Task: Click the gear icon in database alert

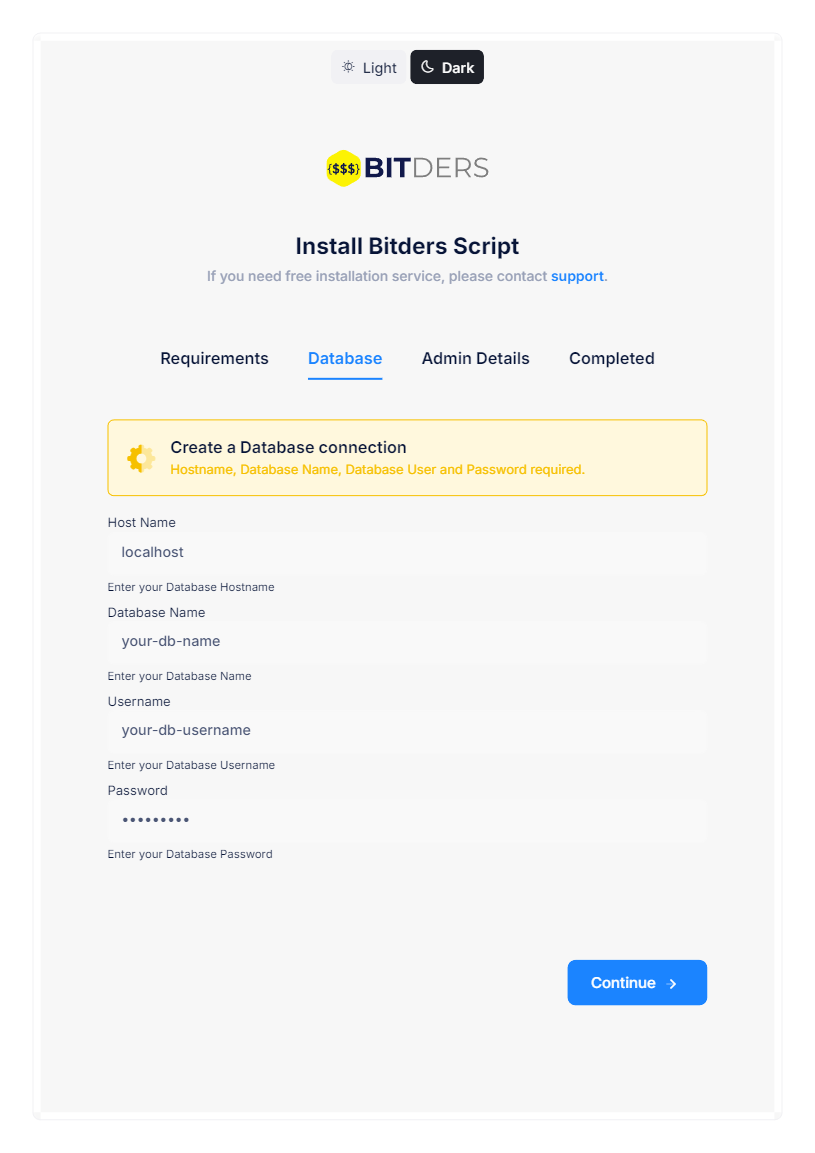Action: (x=141, y=458)
